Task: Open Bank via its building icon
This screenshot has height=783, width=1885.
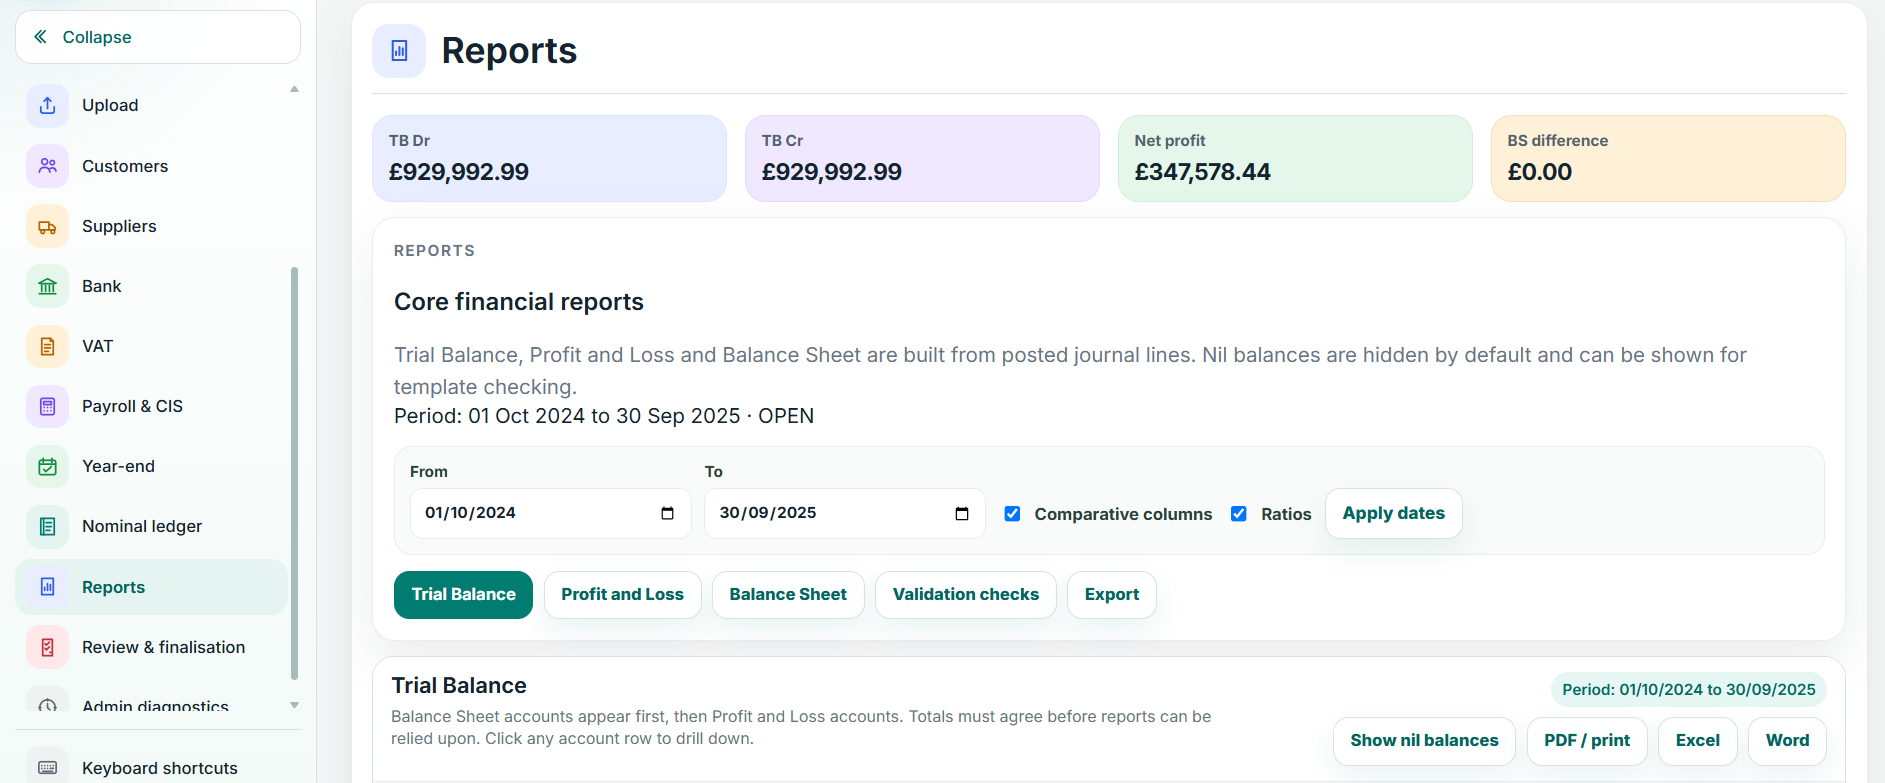Action: click(47, 286)
